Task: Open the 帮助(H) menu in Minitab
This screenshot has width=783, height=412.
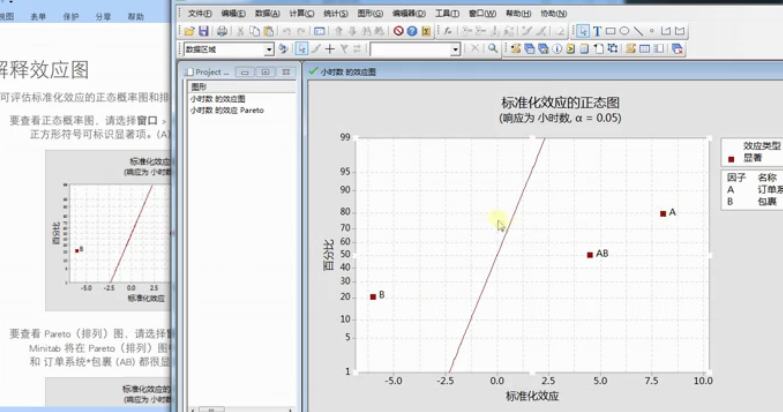Action: tap(518, 13)
